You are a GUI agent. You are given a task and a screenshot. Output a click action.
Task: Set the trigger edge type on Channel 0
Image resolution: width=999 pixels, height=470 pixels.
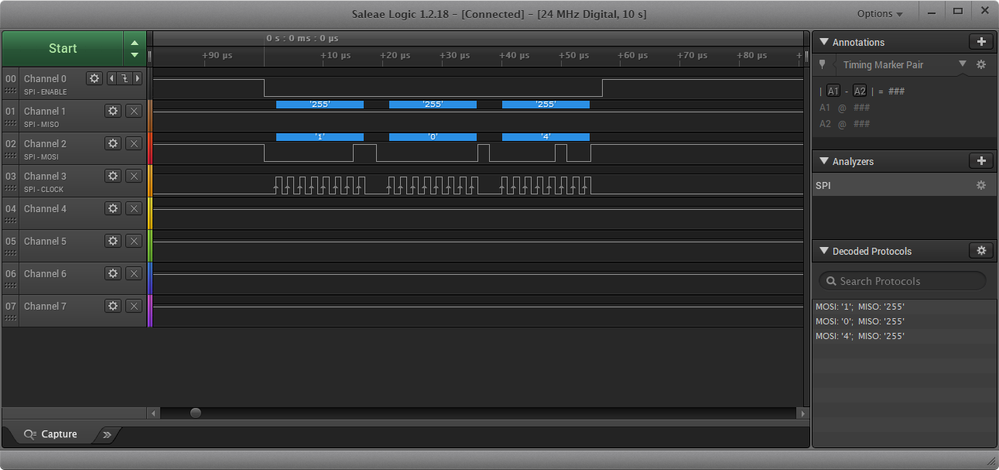point(124,78)
